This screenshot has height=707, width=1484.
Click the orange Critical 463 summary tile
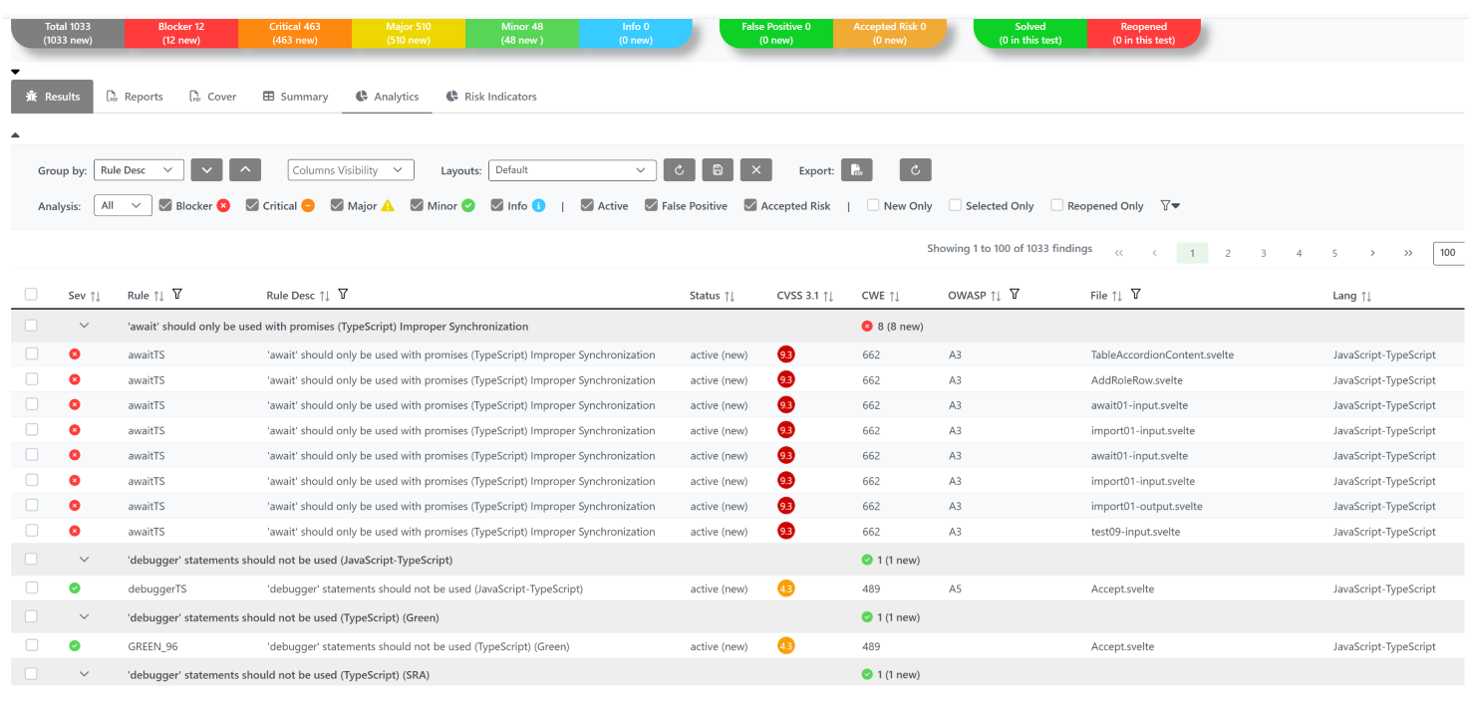(x=294, y=33)
